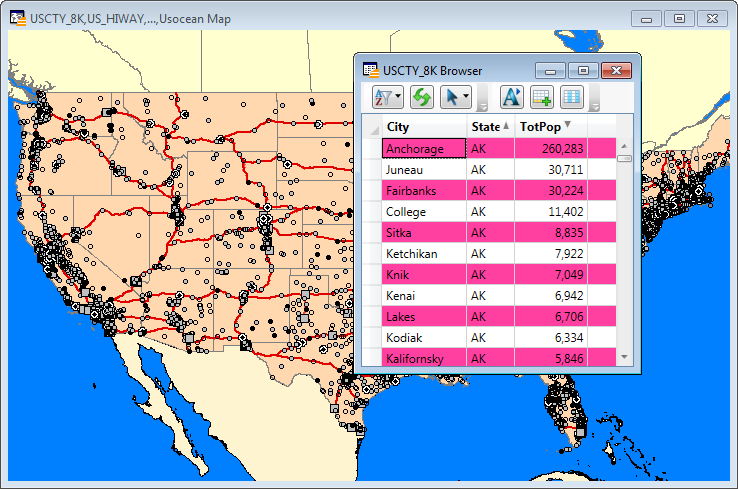The height and width of the screenshot is (489, 738).
Task: Click the select-all corner cell of table
Action: 372,127
